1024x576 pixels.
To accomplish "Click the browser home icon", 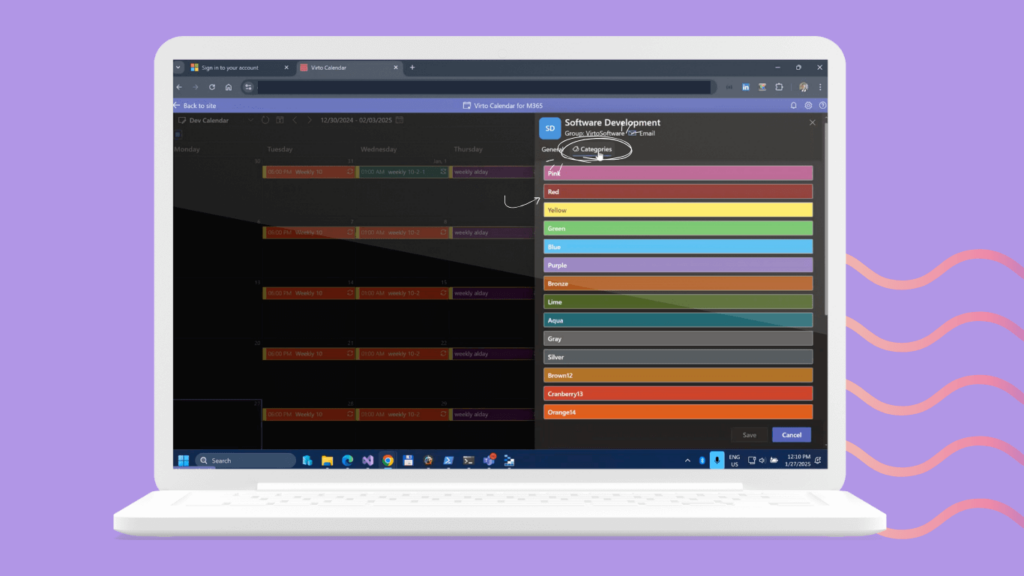I will click(x=229, y=87).
